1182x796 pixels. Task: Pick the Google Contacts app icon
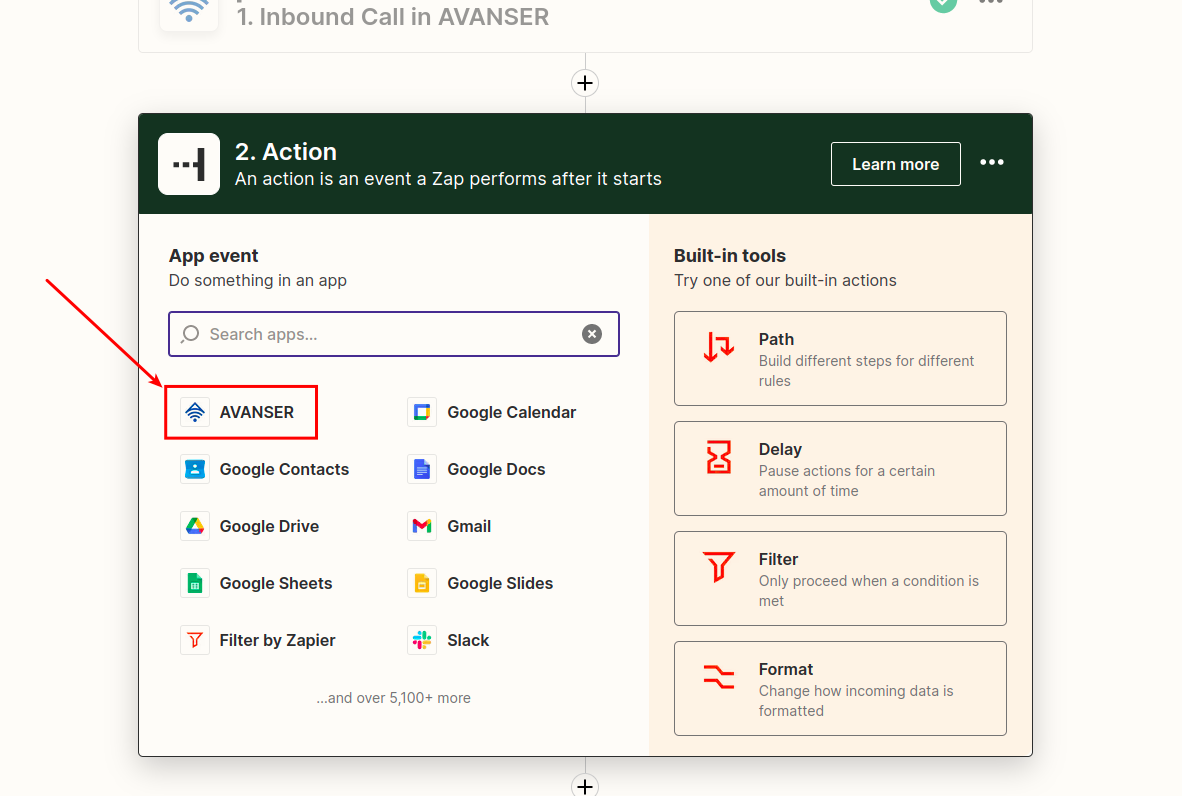pos(195,469)
